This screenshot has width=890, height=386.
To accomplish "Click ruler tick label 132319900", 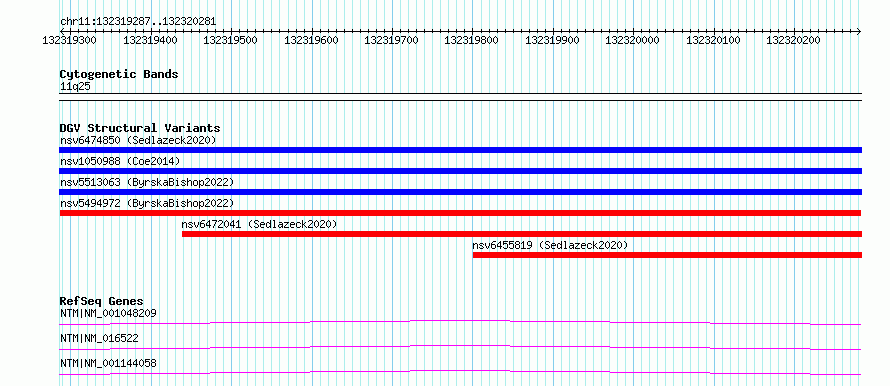I will [553, 40].
